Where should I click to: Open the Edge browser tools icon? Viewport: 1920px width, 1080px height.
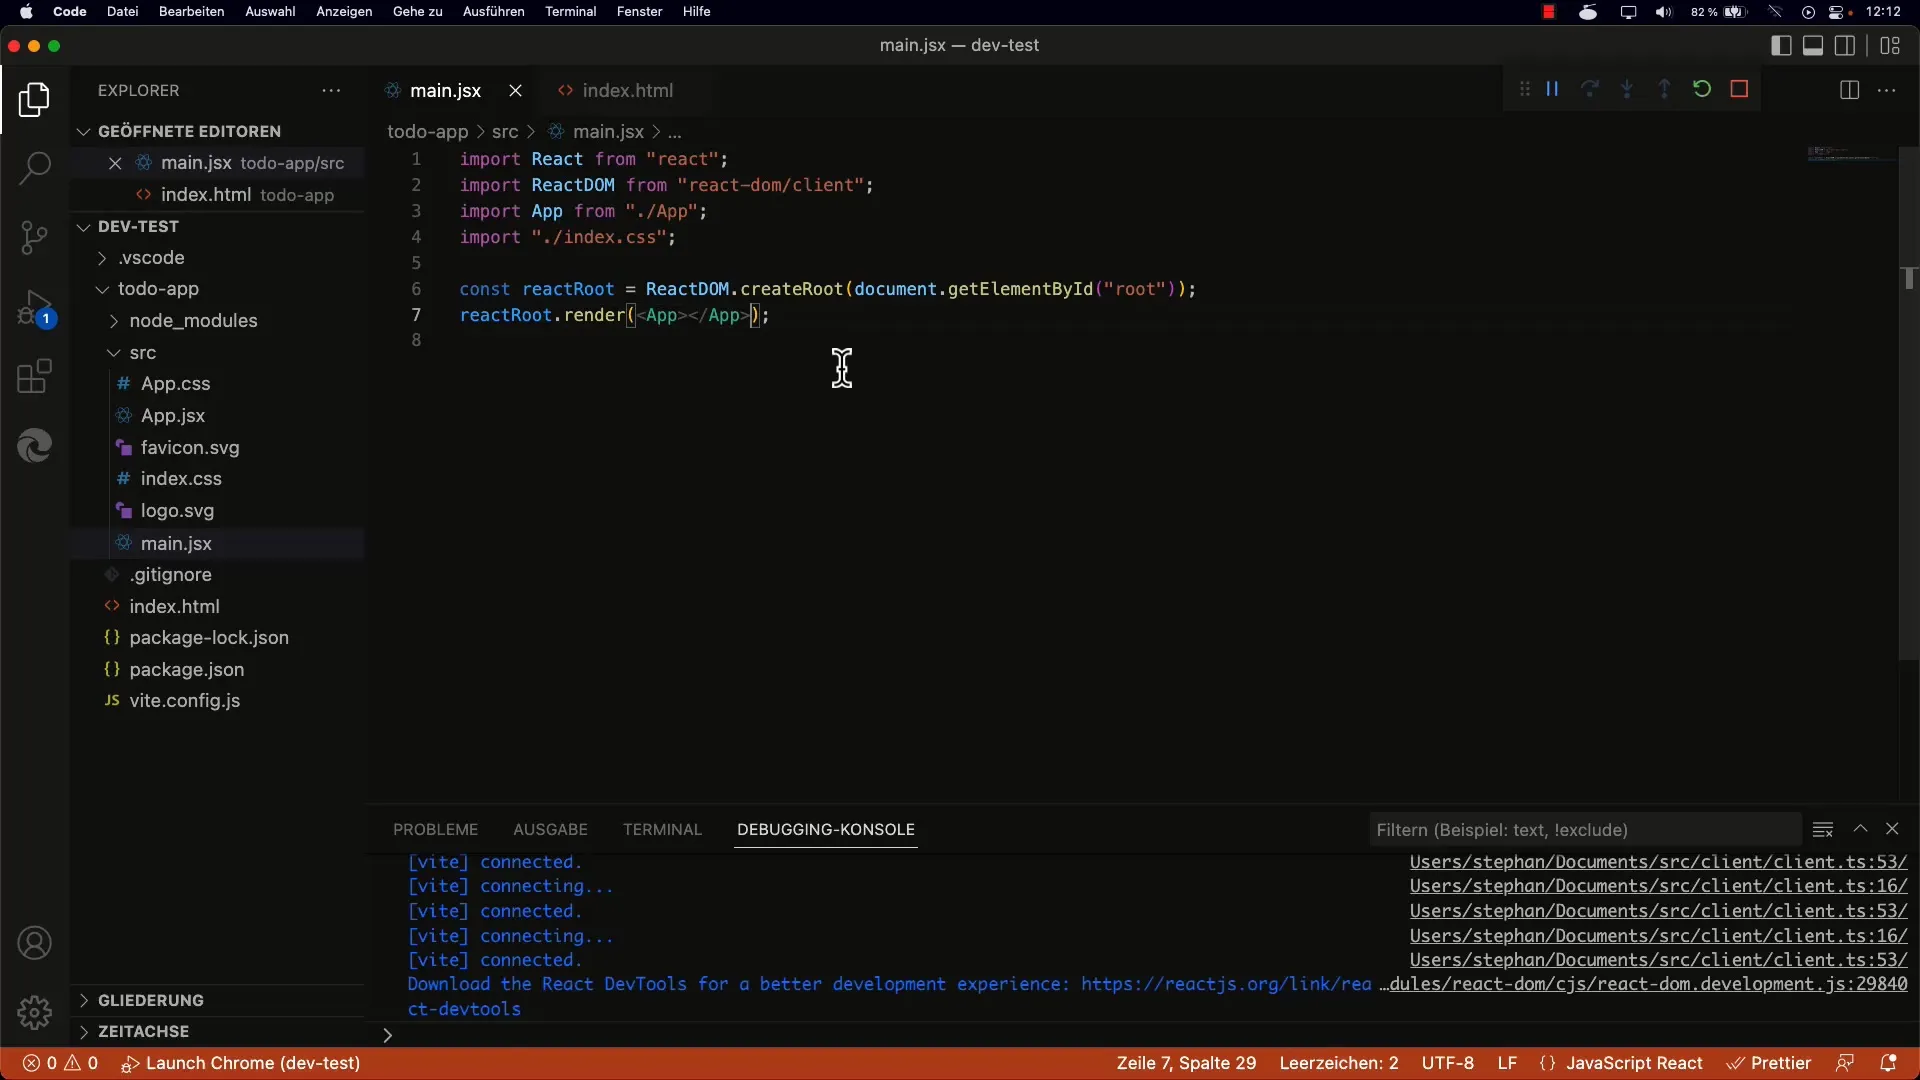point(34,445)
